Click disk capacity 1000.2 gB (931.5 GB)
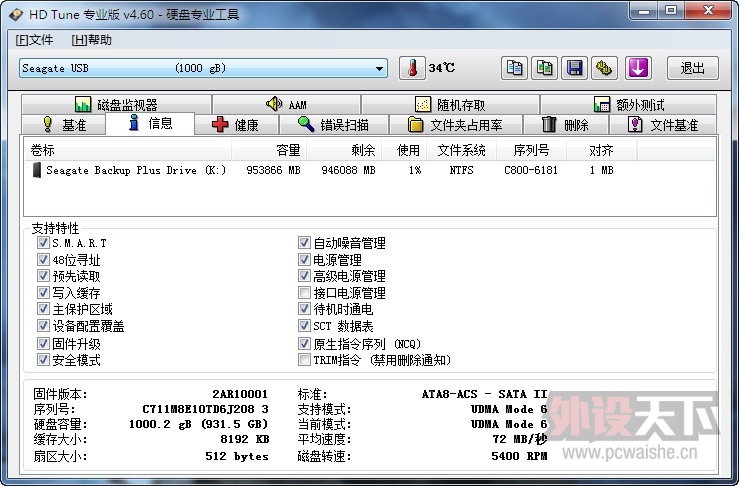Viewport: 739px width, 486px height. point(198,424)
